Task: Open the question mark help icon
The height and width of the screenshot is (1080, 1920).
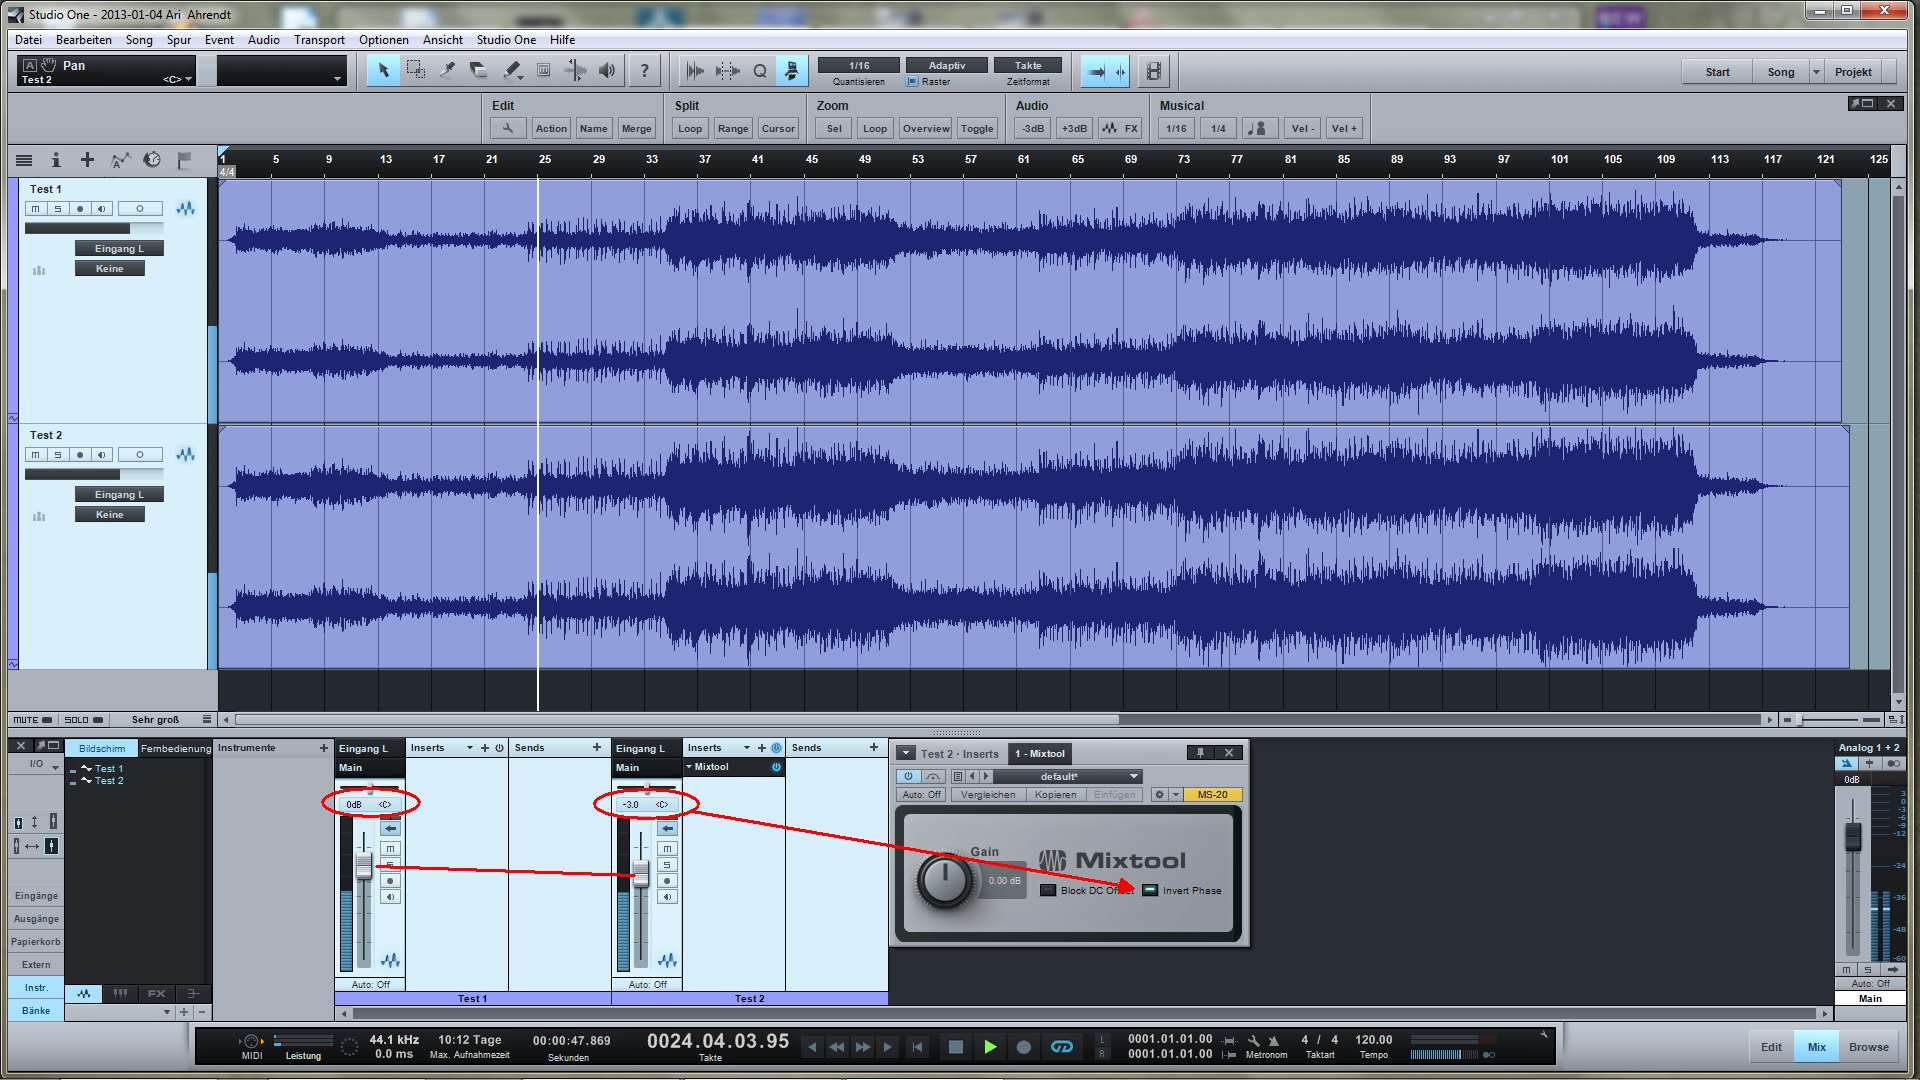Action: (644, 71)
